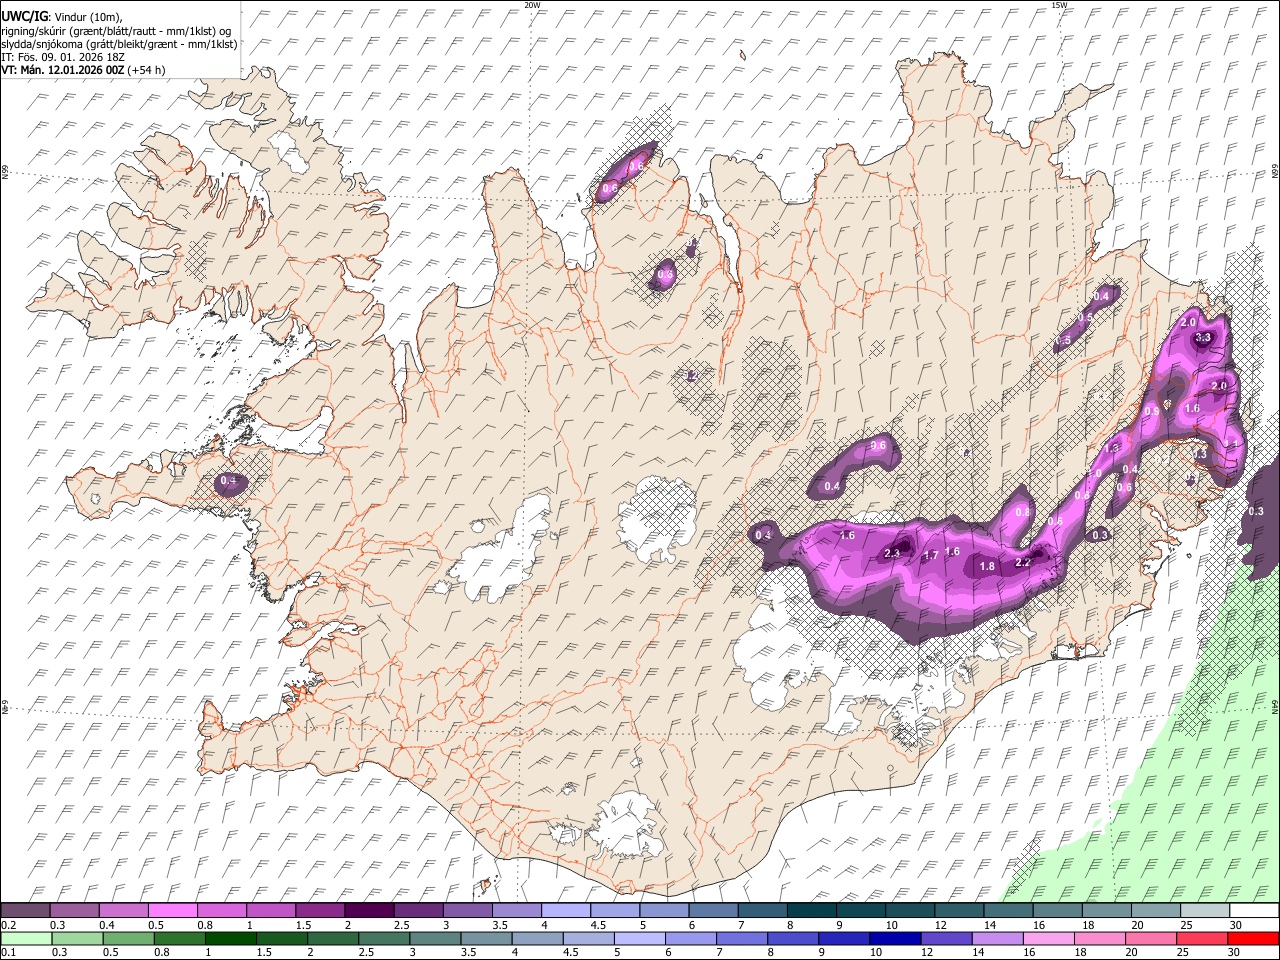Click the light pink 16 swatch in lower legend row

[1048, 938]
